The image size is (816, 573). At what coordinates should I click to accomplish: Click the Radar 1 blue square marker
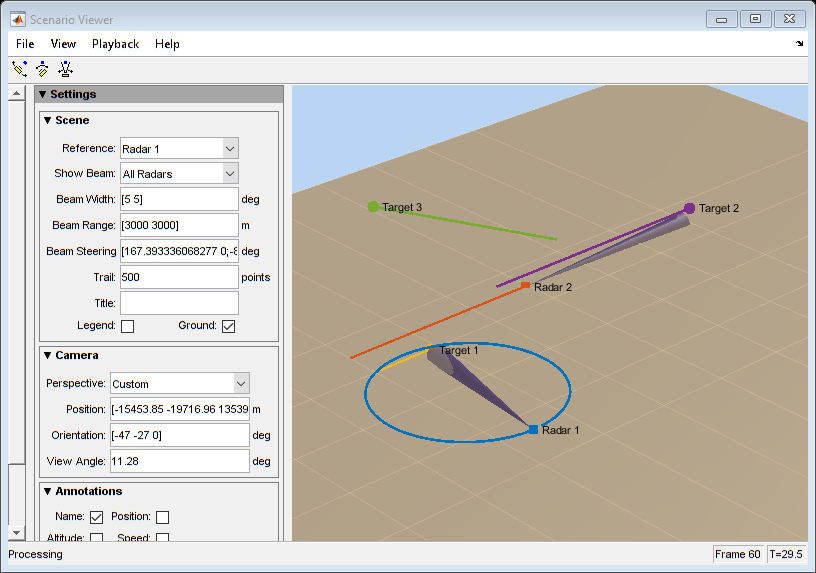click(x=533, y=429)
